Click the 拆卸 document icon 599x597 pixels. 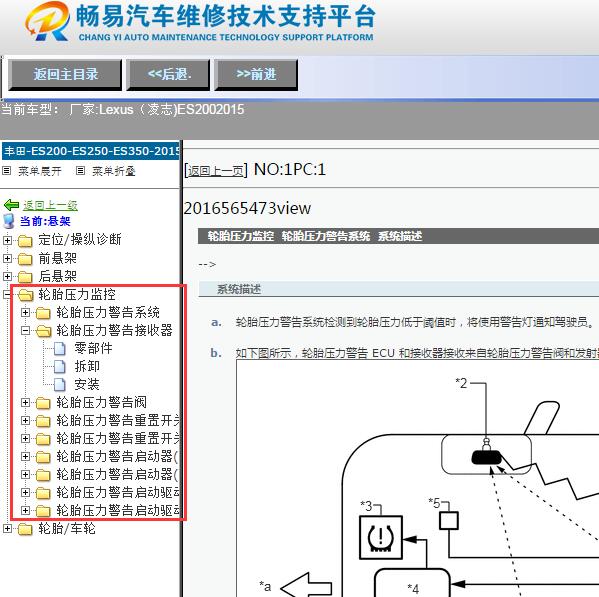tap(60, 367)
